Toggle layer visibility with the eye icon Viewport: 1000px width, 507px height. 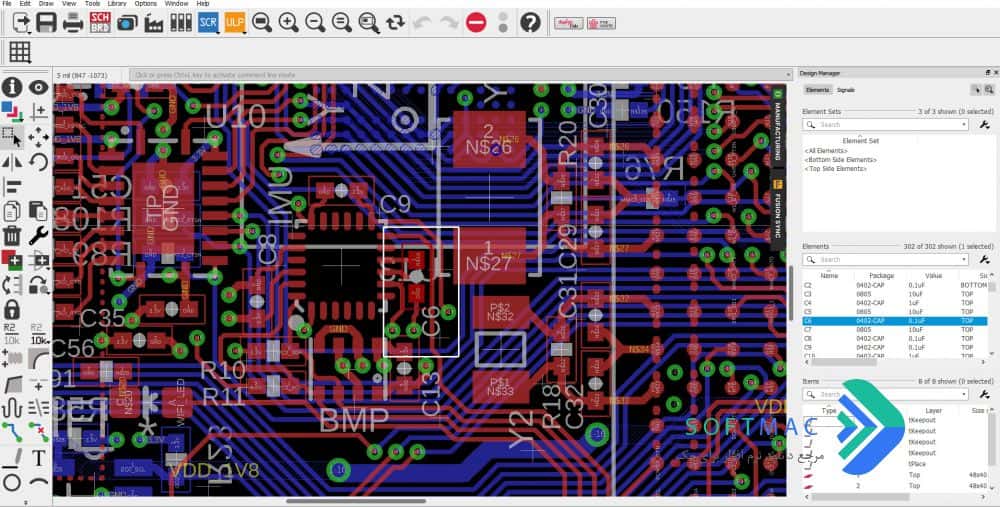click(38, 87)
